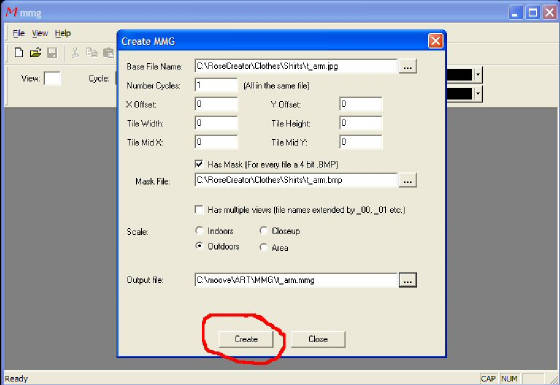
Task: Click the Base File Name input field
Action: [296, 66]
